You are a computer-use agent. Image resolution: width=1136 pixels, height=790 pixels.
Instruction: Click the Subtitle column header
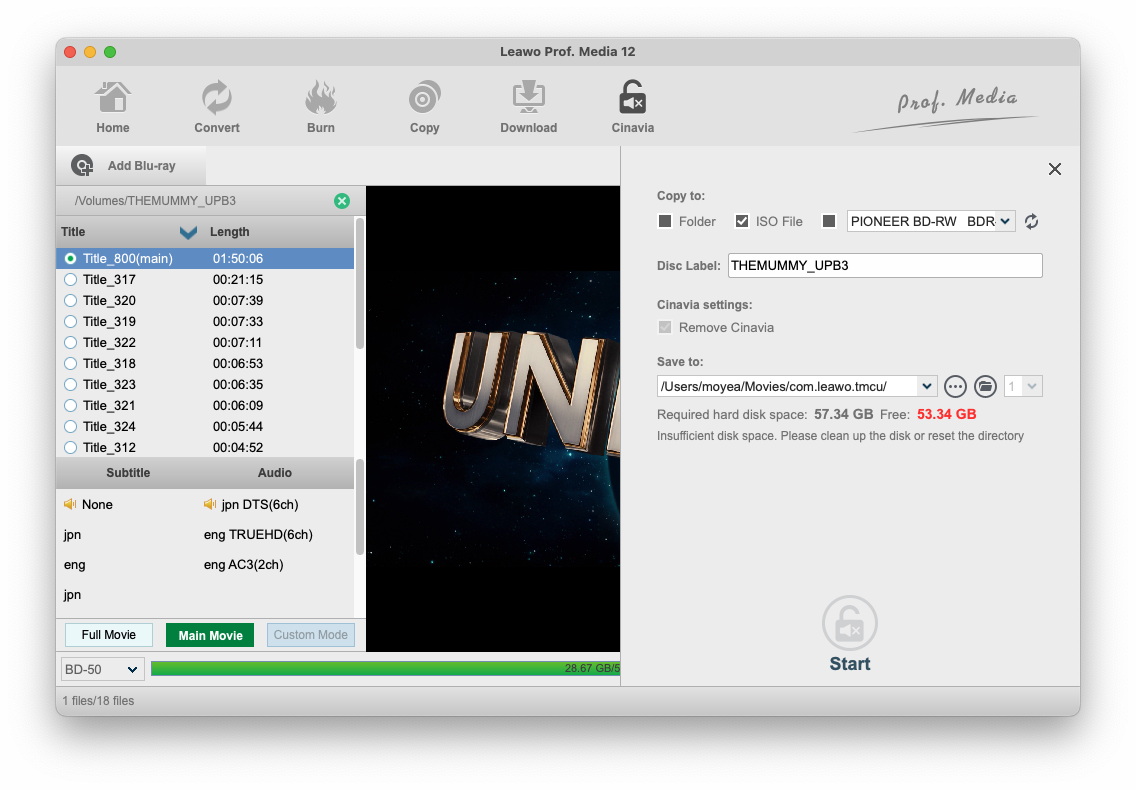pyautogui.click(x=128, y=473)
